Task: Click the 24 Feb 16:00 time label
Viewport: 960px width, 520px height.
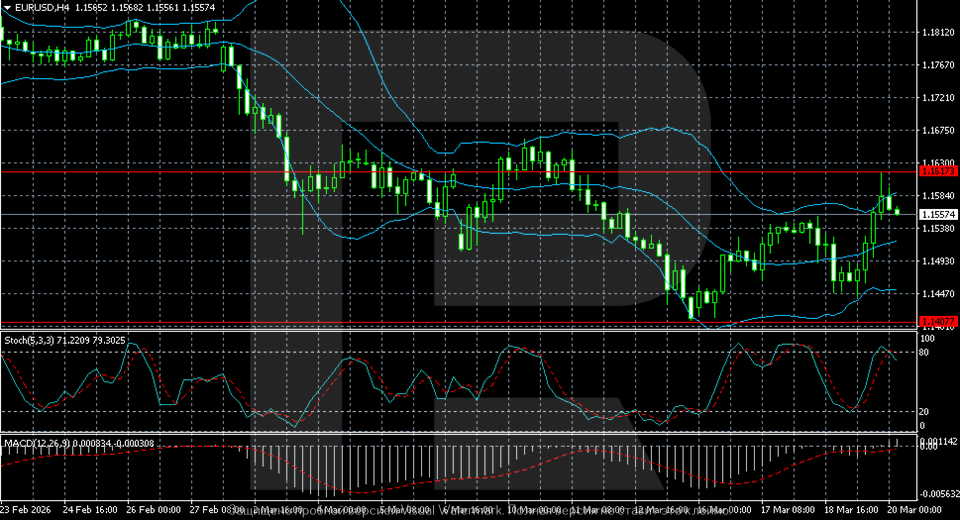Action: click(91, 511)
